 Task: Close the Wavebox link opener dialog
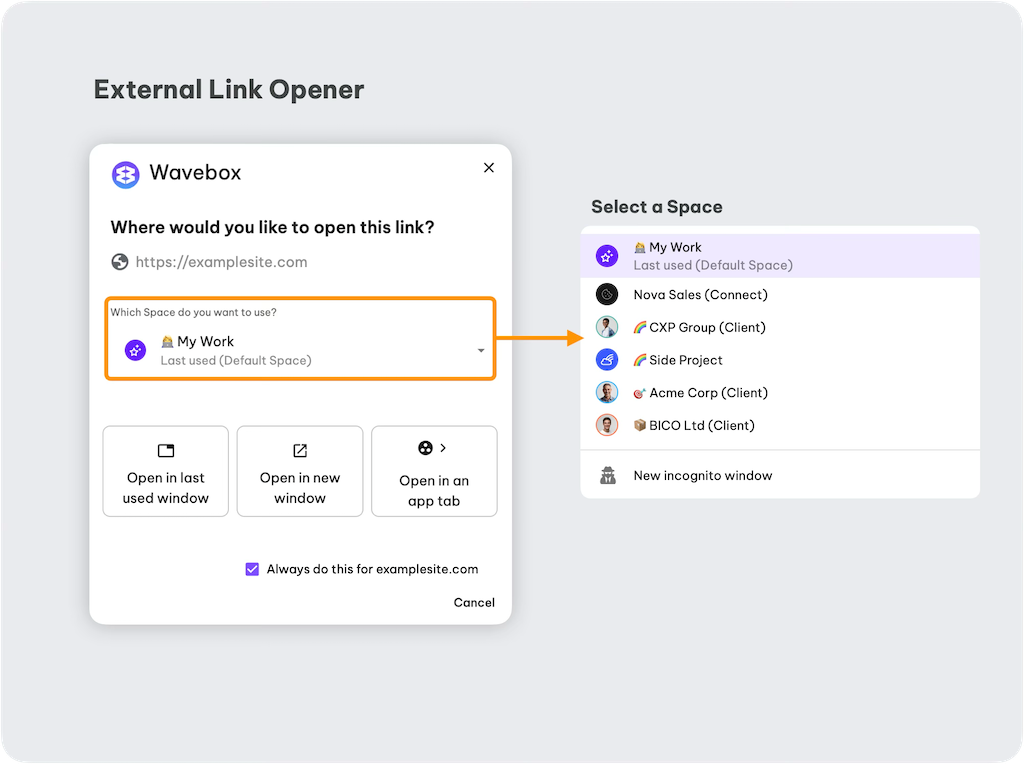489,168
